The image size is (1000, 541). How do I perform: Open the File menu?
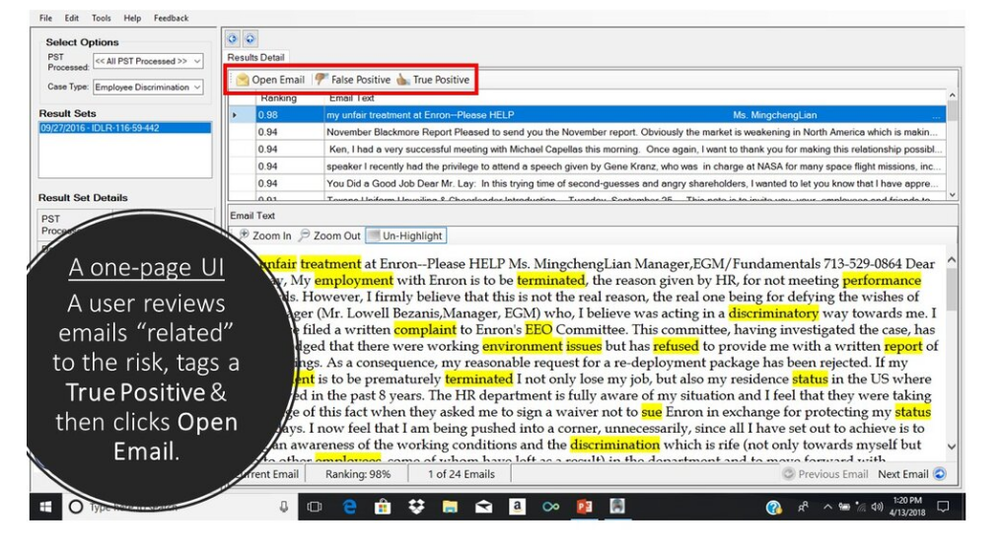point(45,18)
